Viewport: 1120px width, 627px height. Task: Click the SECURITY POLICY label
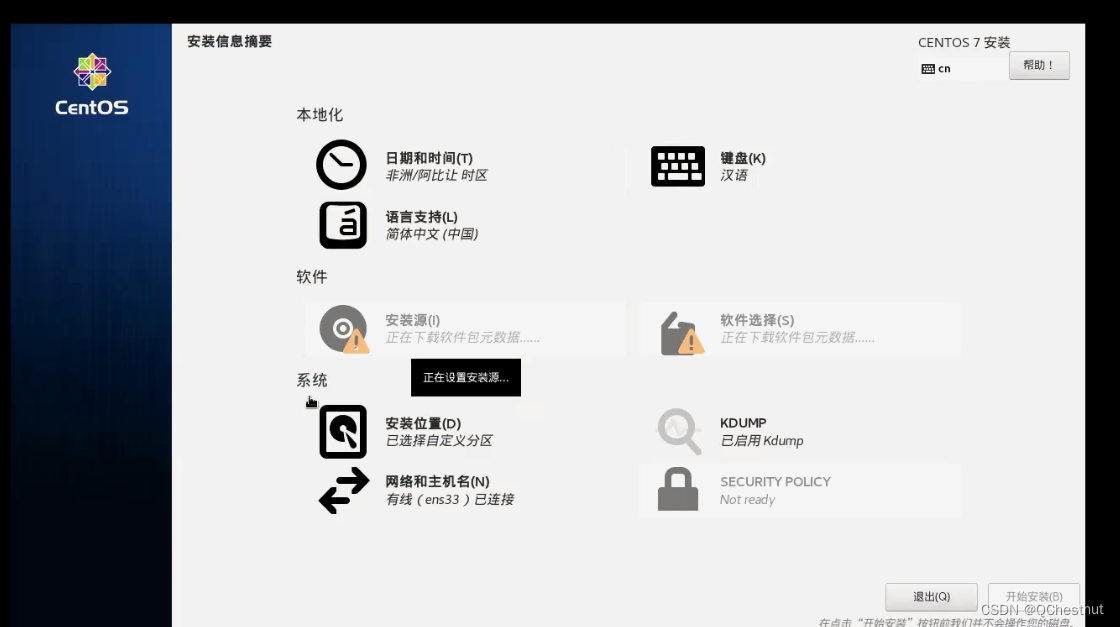[x=775, y=482]
